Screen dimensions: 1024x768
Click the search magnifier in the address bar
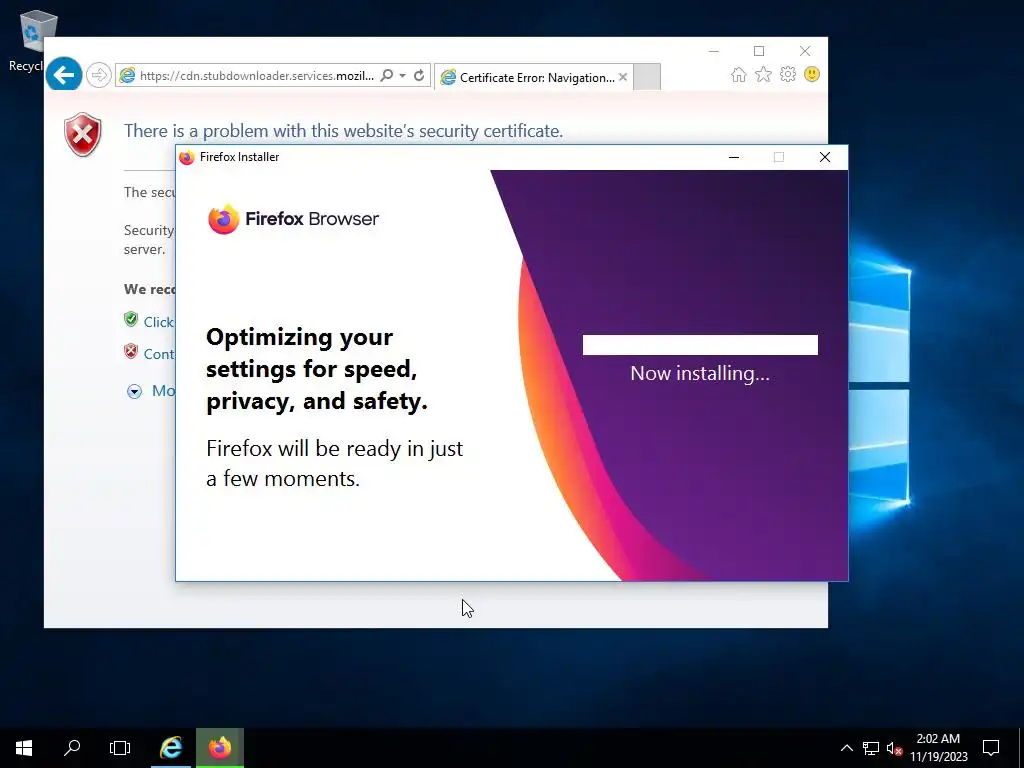click(x=387, y=75)
